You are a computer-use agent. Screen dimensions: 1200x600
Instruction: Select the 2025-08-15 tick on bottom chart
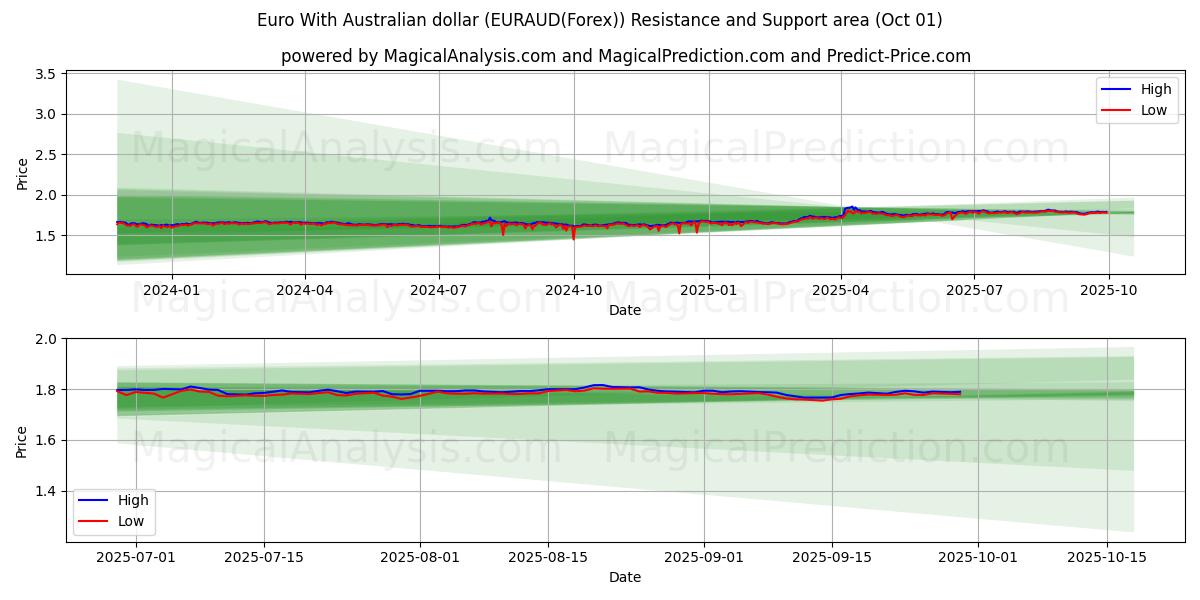click(547, 558)
